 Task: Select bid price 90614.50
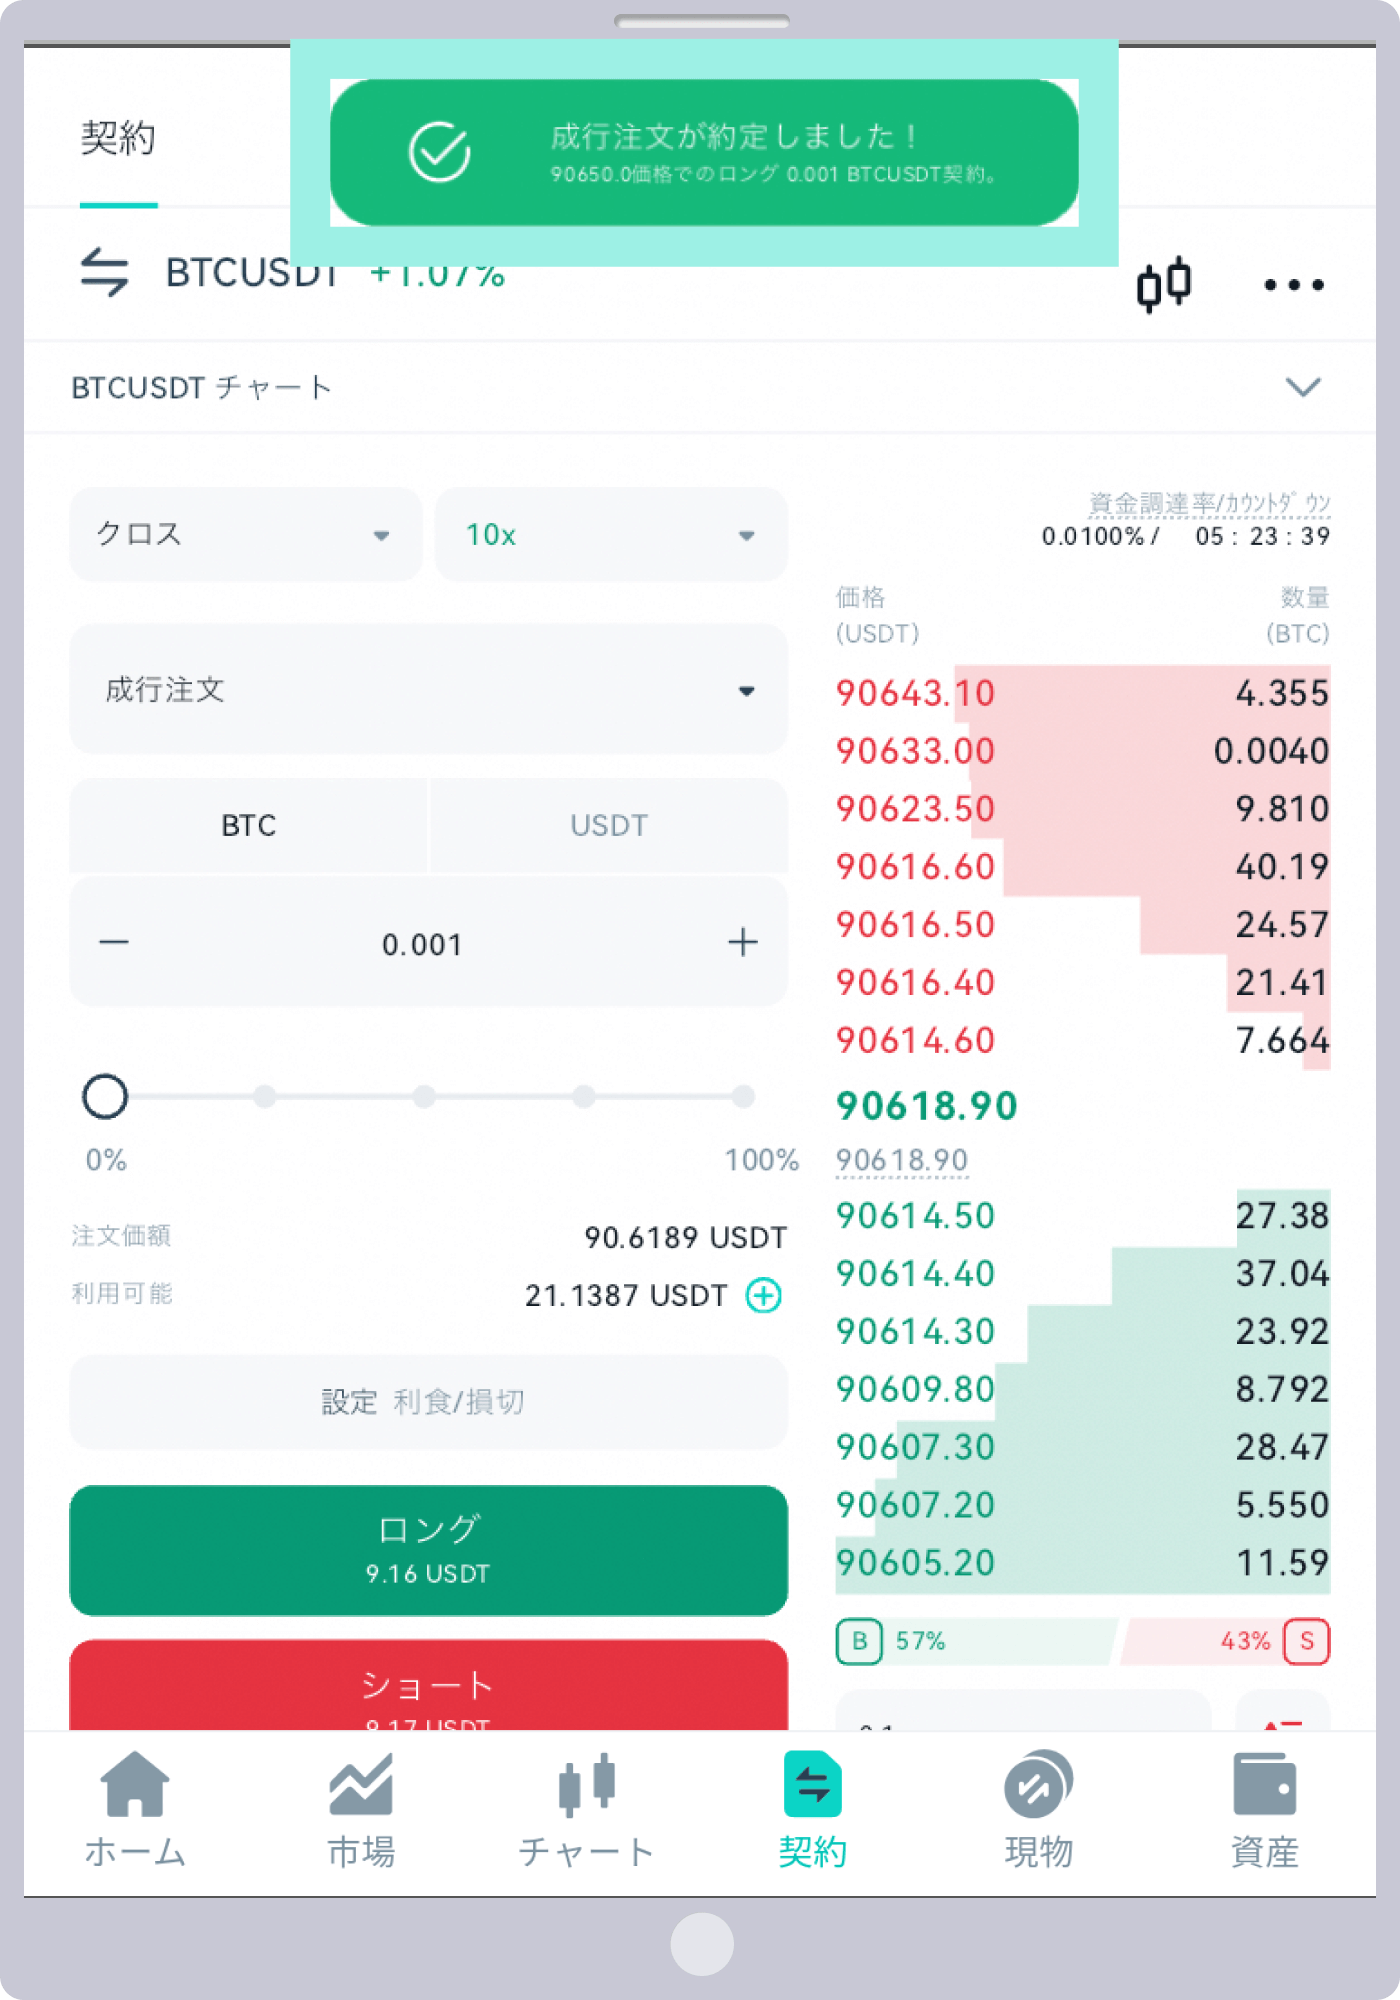click(915, 1216)
